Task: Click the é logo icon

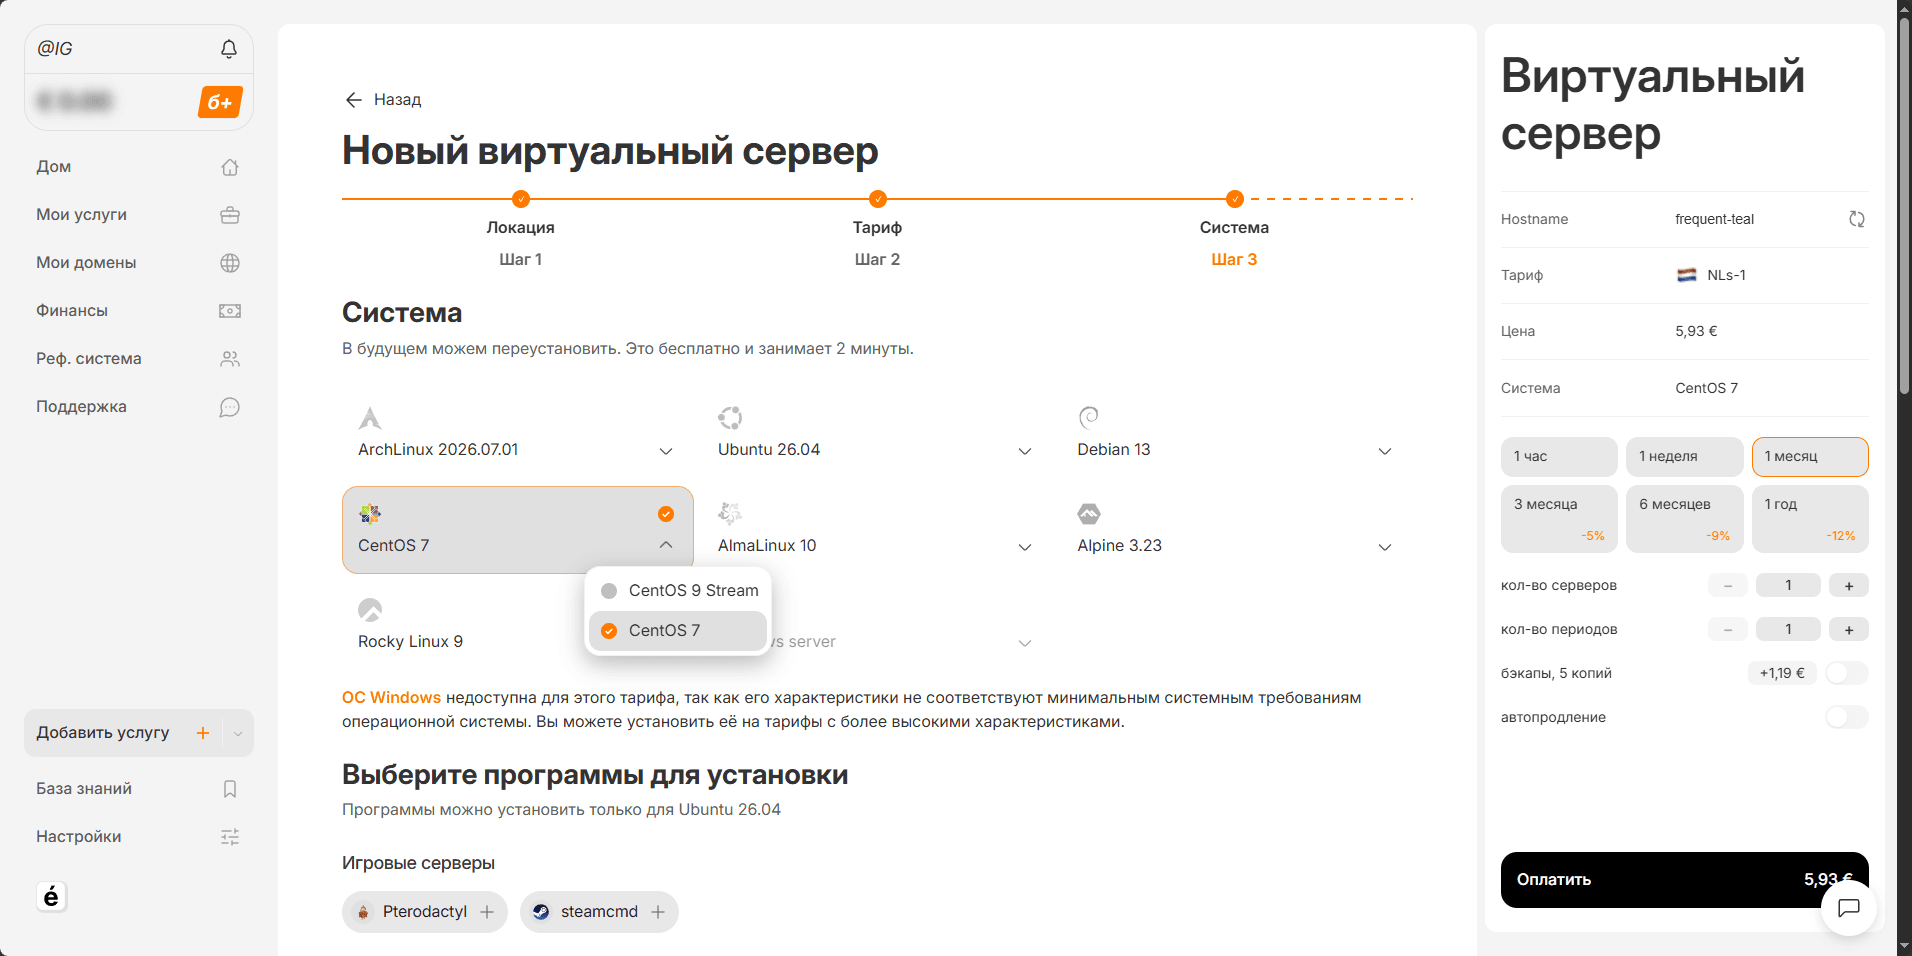Action: pyautogui.click(x=51, y=896)
